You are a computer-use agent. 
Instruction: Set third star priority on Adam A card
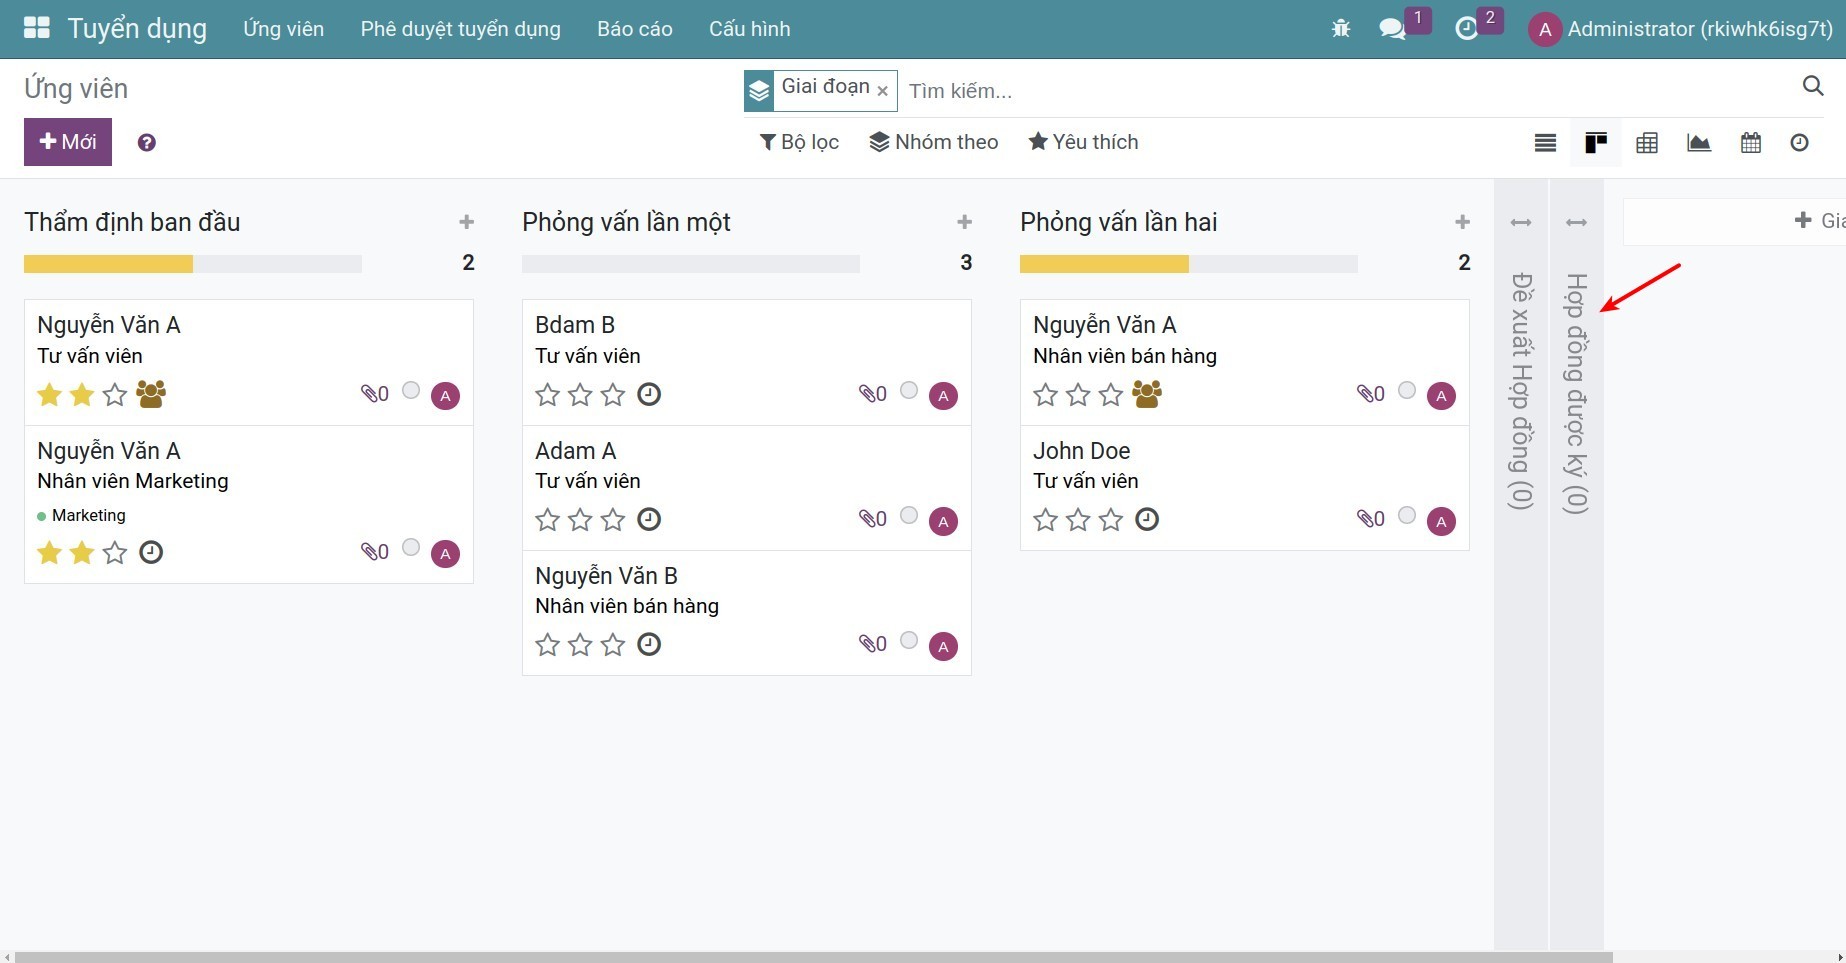click(x=613, y=520)
